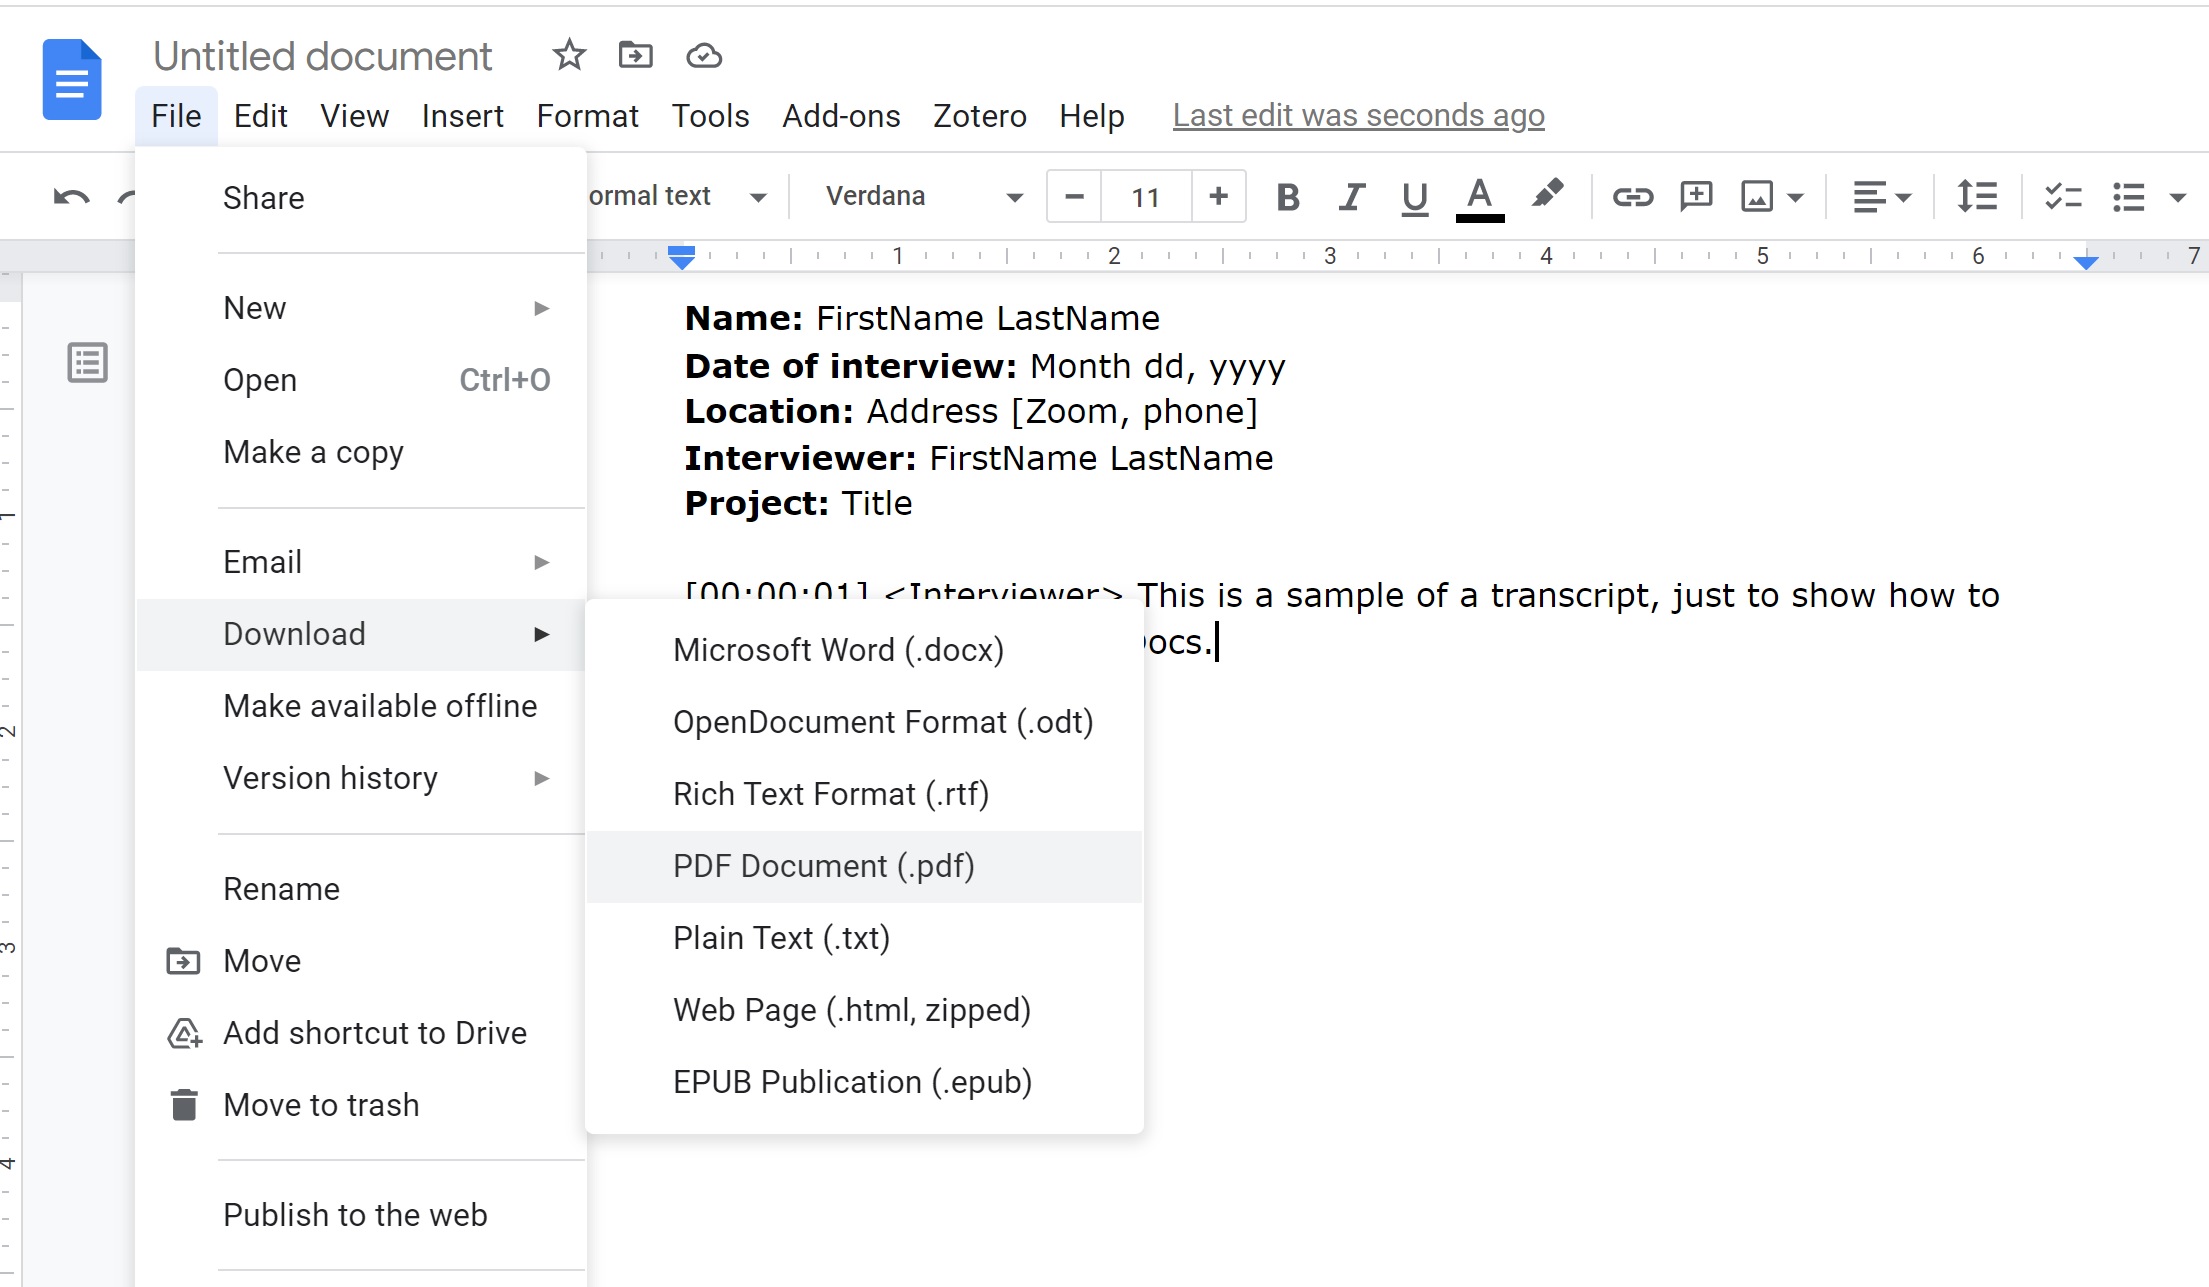2209x1287 pixels.
Task: Click the Project: Title line in document
Action: tap(798, 503)
